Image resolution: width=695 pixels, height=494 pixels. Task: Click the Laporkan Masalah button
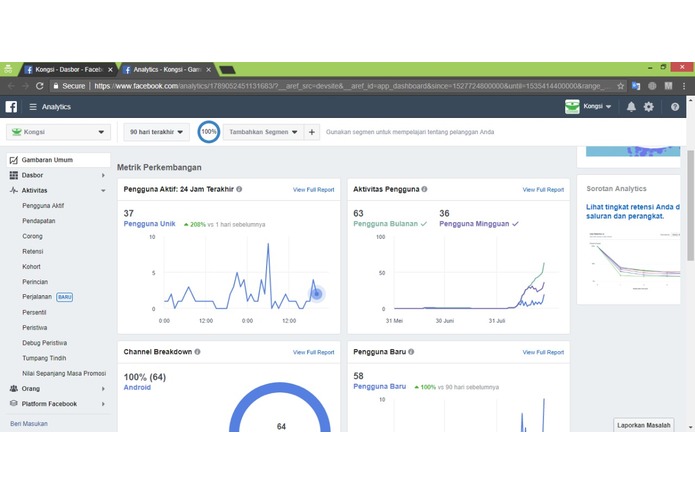(x=644, y=425)
